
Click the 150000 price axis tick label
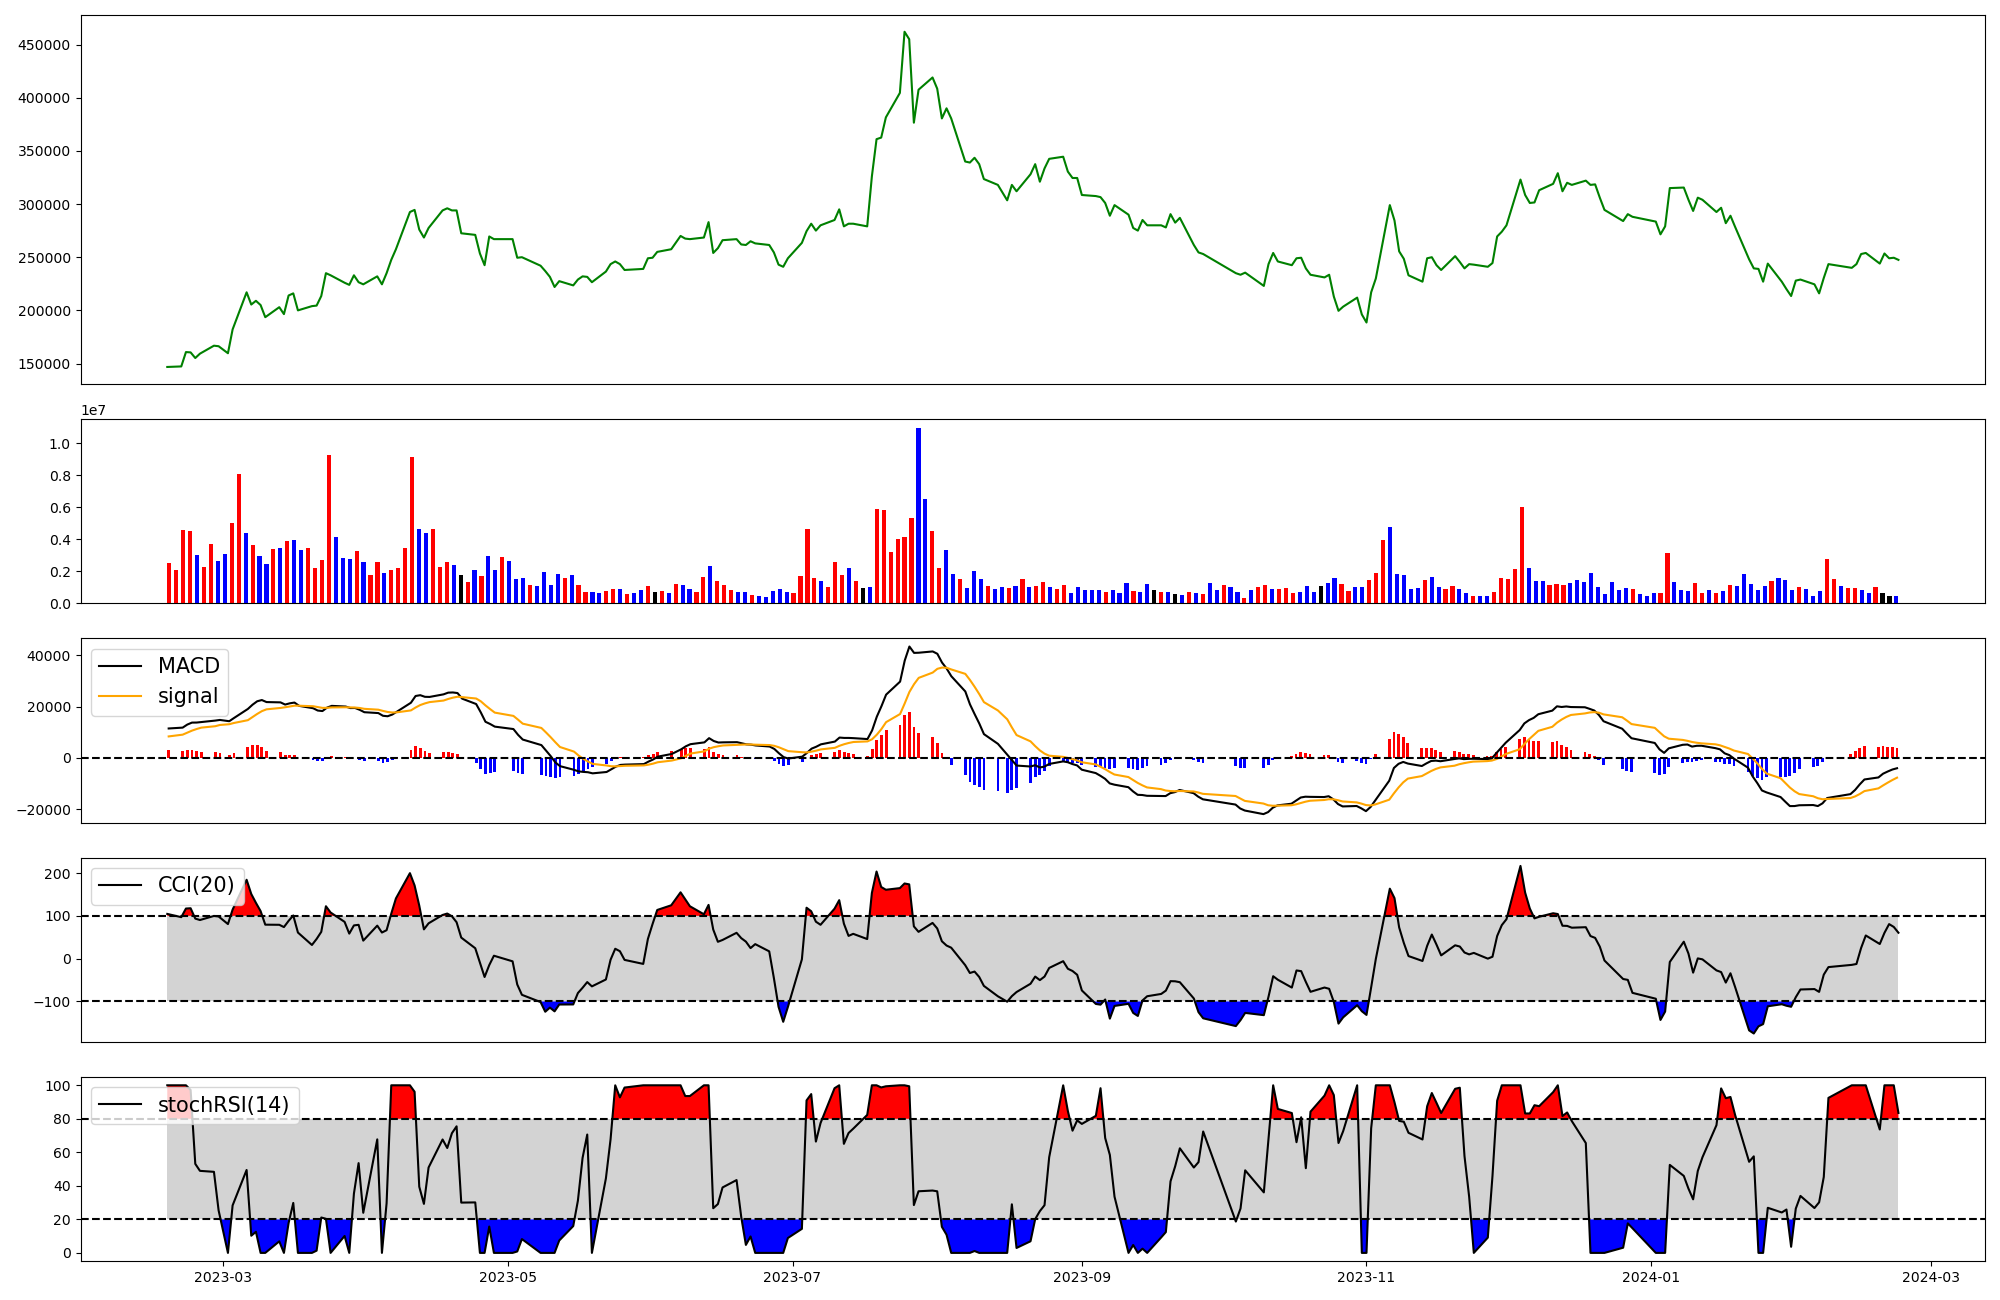point(44,364)
